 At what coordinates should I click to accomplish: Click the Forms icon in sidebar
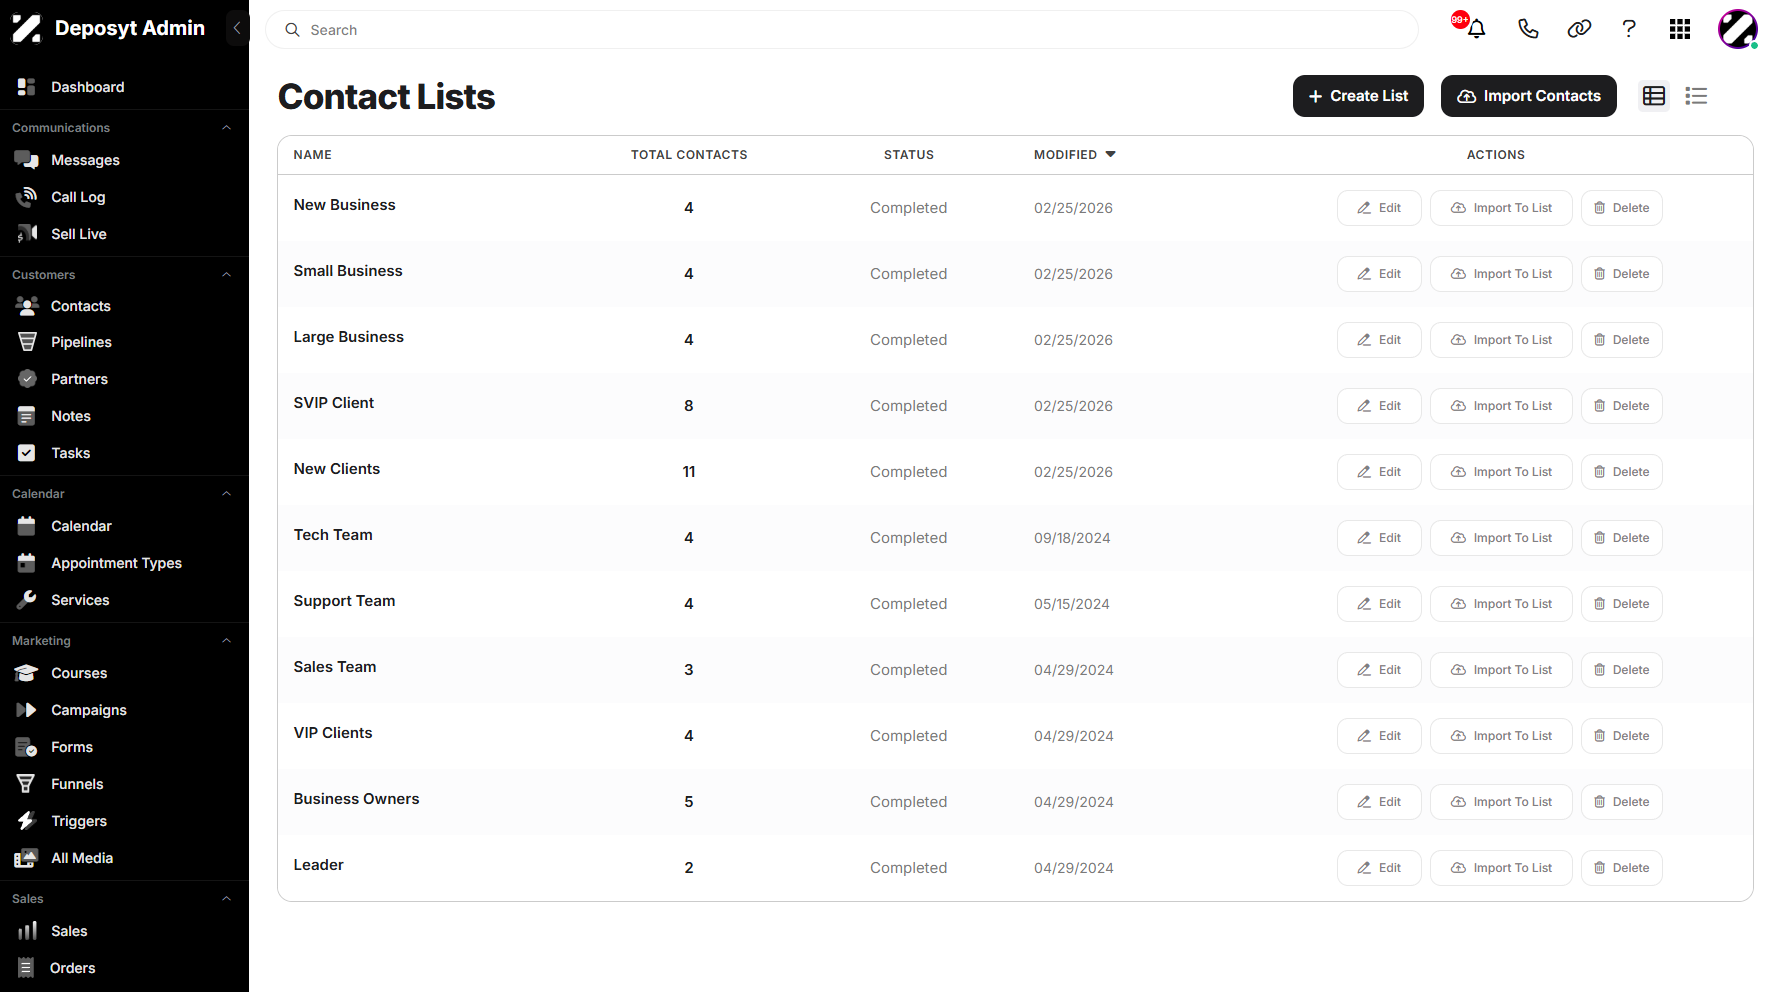pyautogui.click(x=27, y=747)
